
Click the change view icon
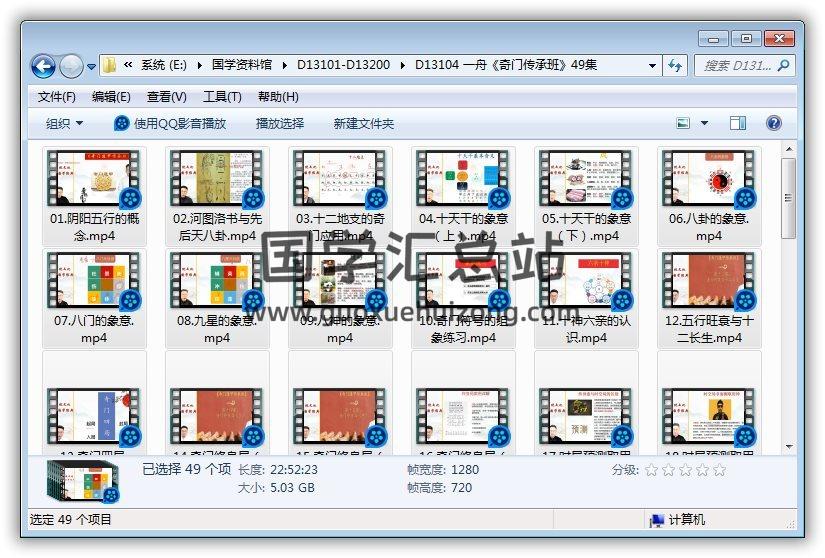tap(683, 124)
